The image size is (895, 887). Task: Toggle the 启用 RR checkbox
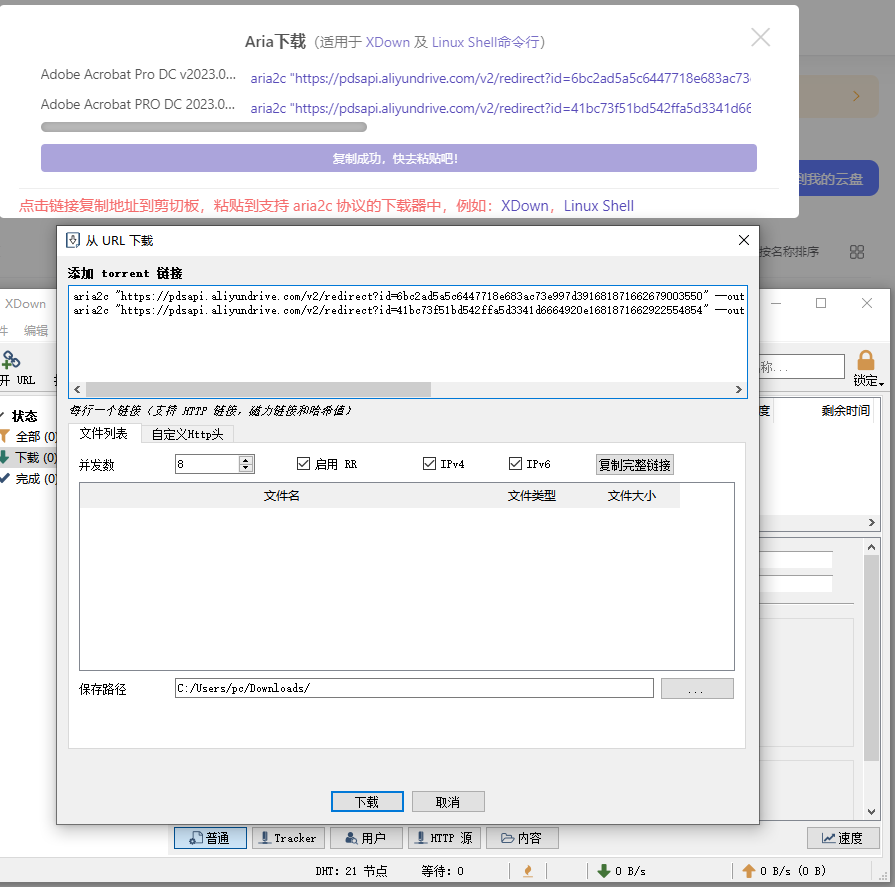point(303,463)
